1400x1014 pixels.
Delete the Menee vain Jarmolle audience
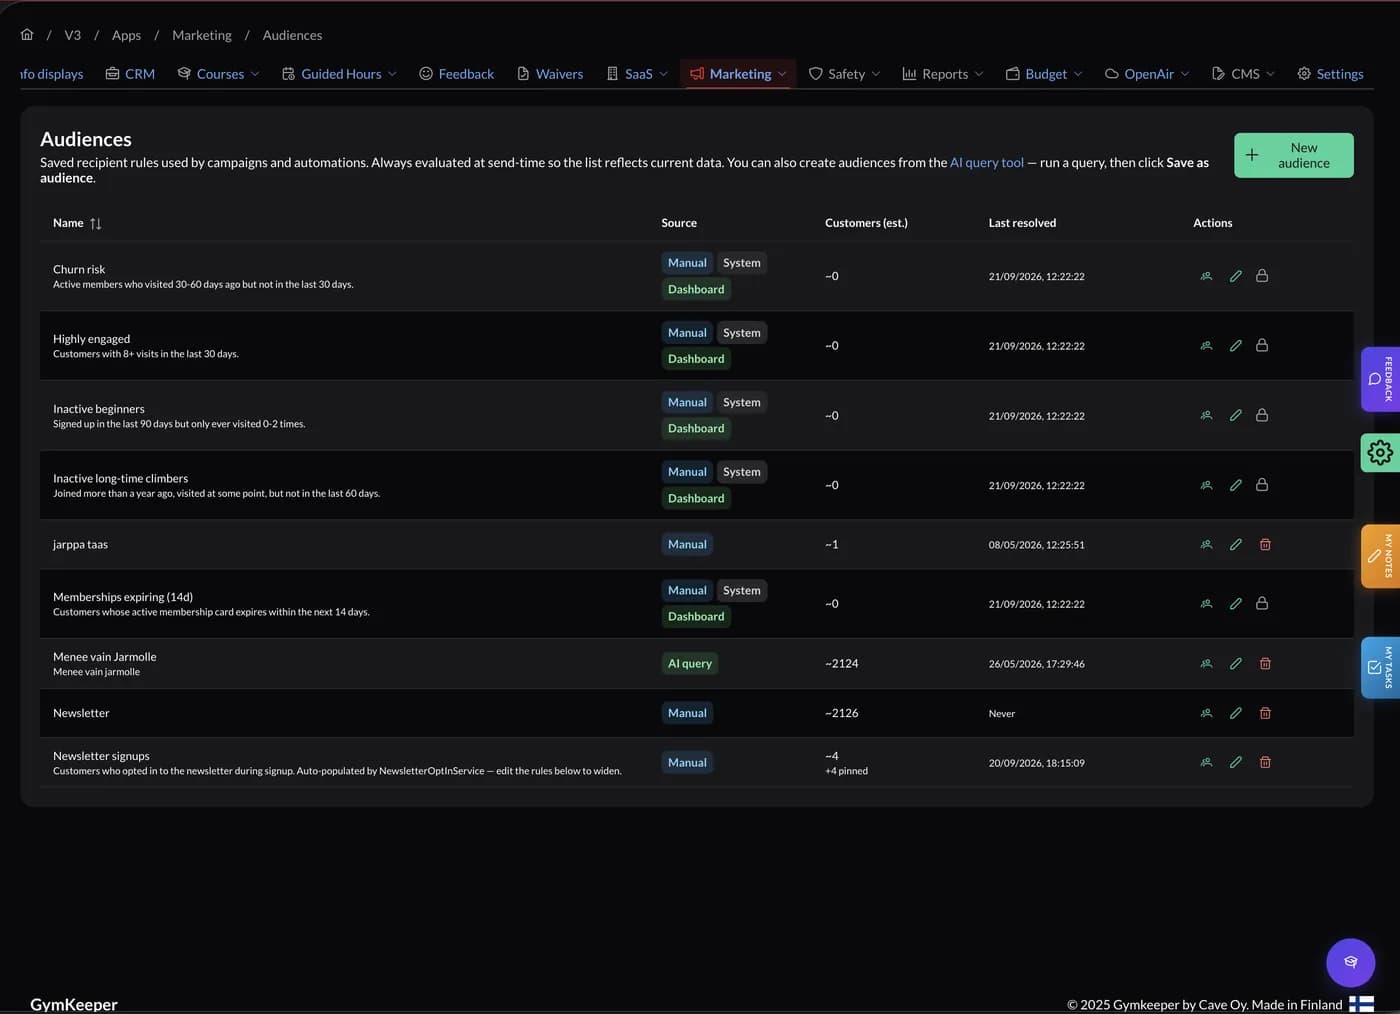point(1265,664)
